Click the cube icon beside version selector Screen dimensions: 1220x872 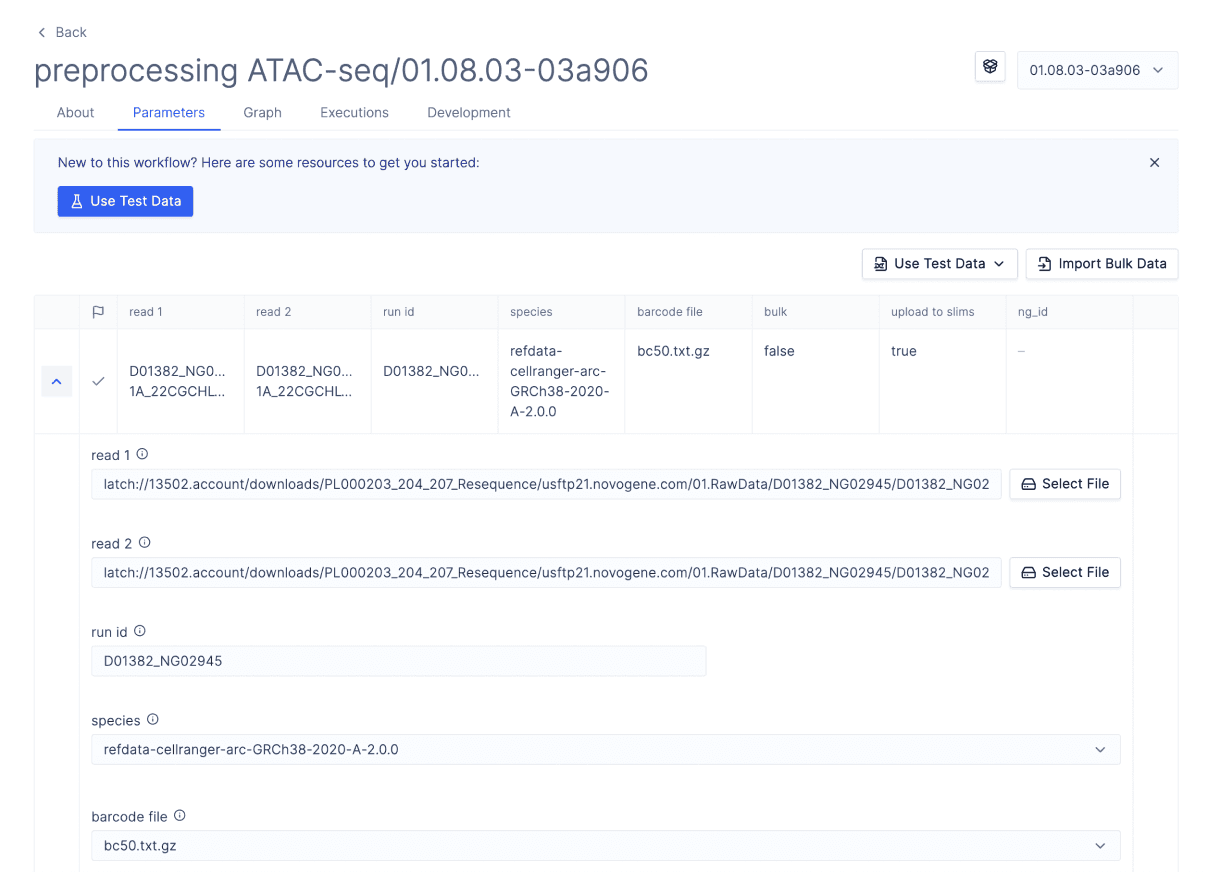(x=990, y=67)
